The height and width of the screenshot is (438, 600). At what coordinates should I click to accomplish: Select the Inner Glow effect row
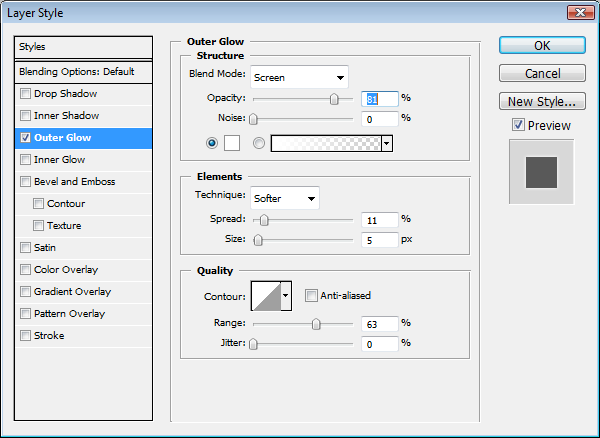(x=83, y=160)
